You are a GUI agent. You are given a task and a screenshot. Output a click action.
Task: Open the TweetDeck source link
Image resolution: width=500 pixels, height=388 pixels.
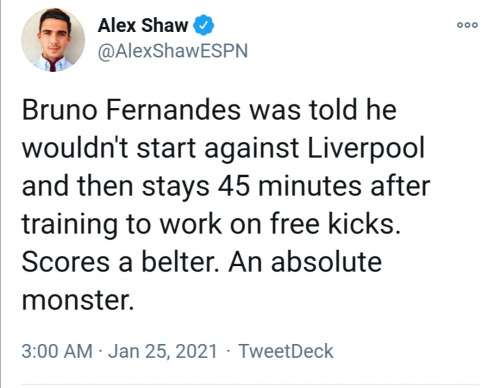point(286,351)
